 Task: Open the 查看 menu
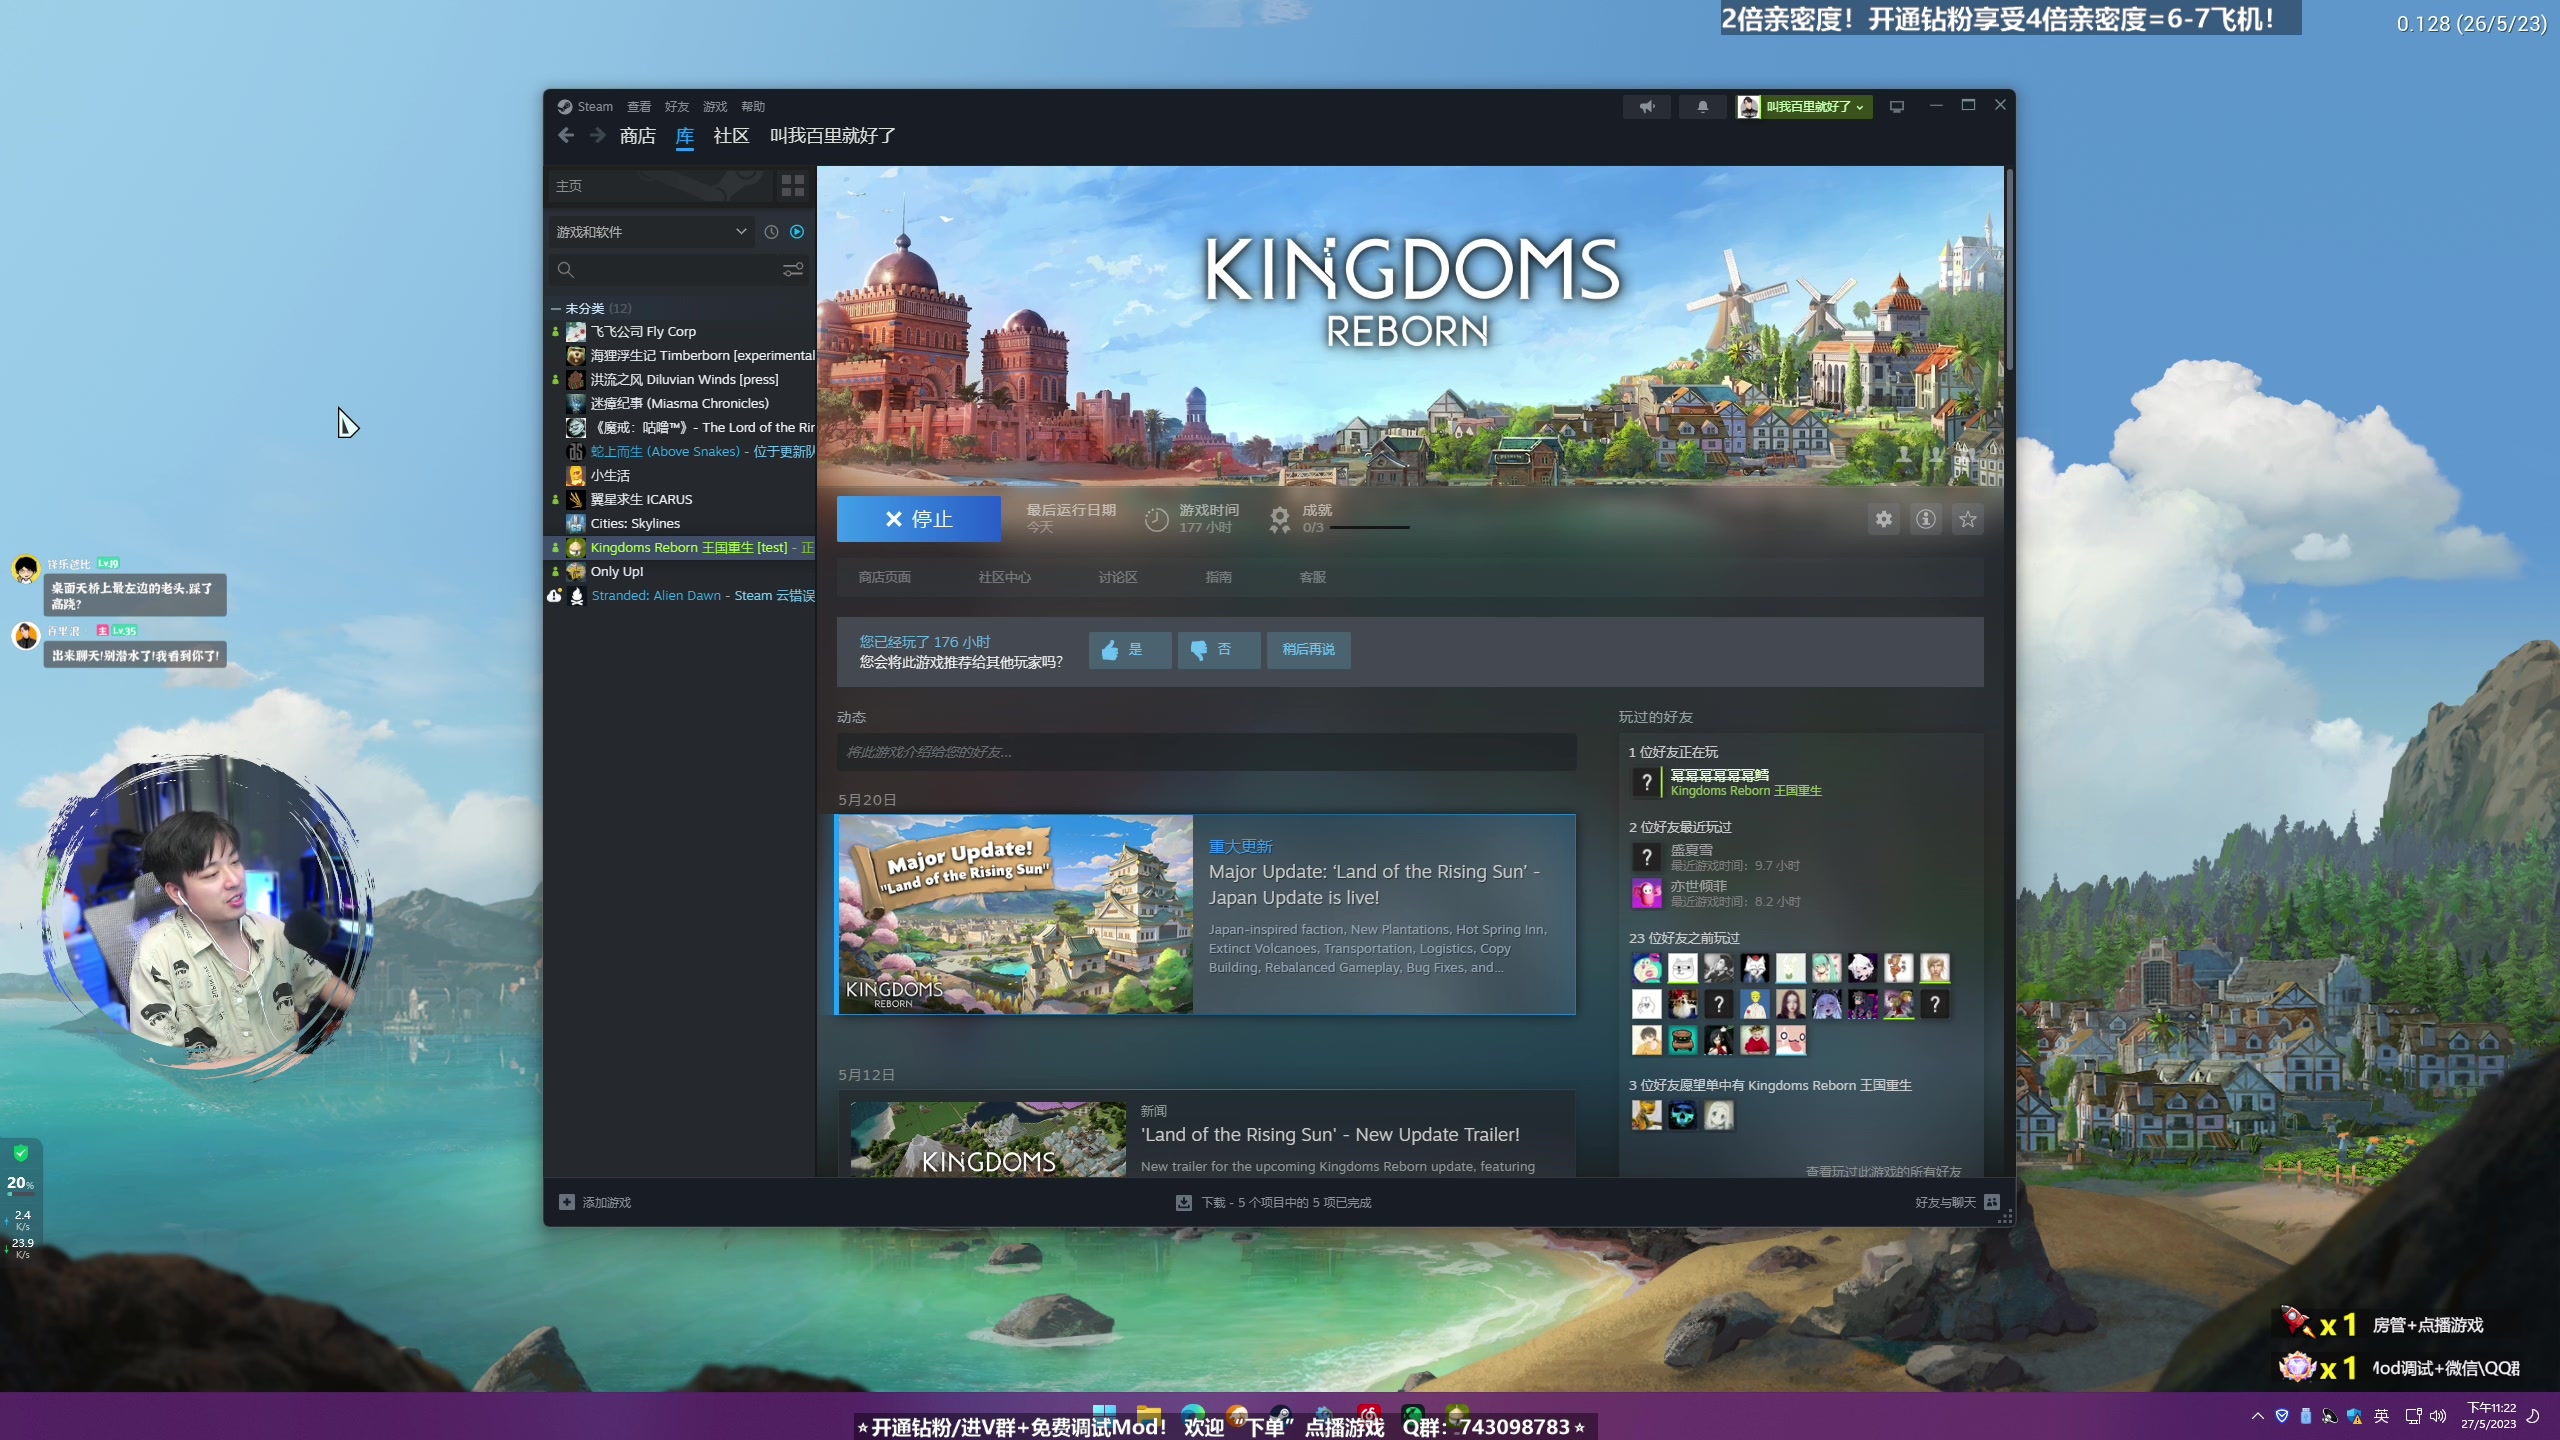[639, 107]
